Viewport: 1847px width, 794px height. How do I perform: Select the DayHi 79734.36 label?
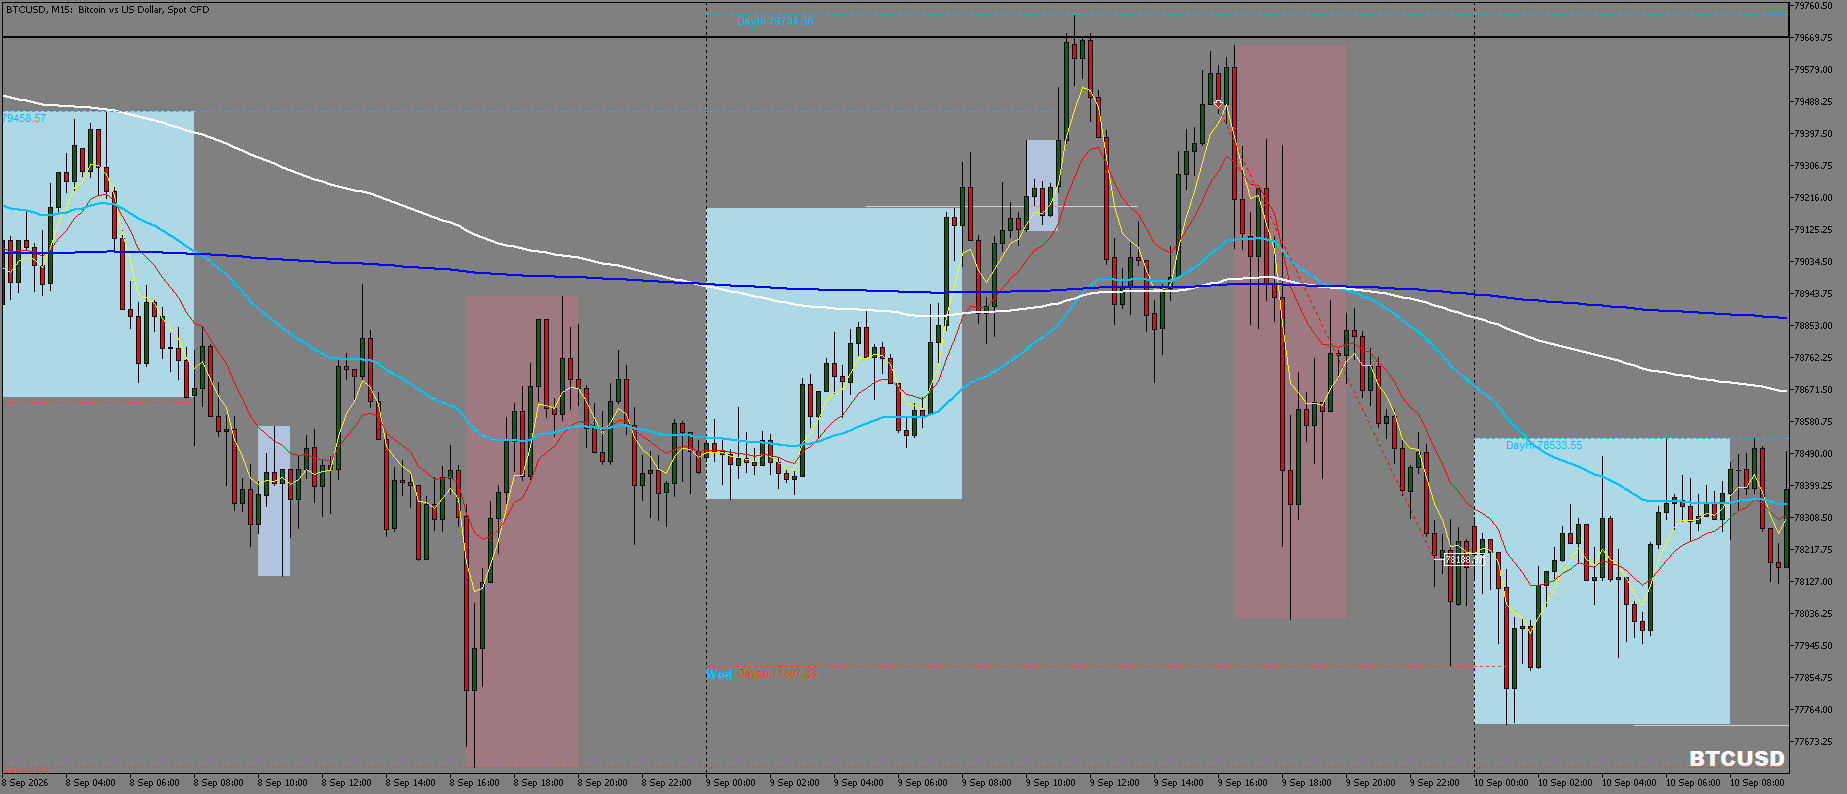click(775, 21)
